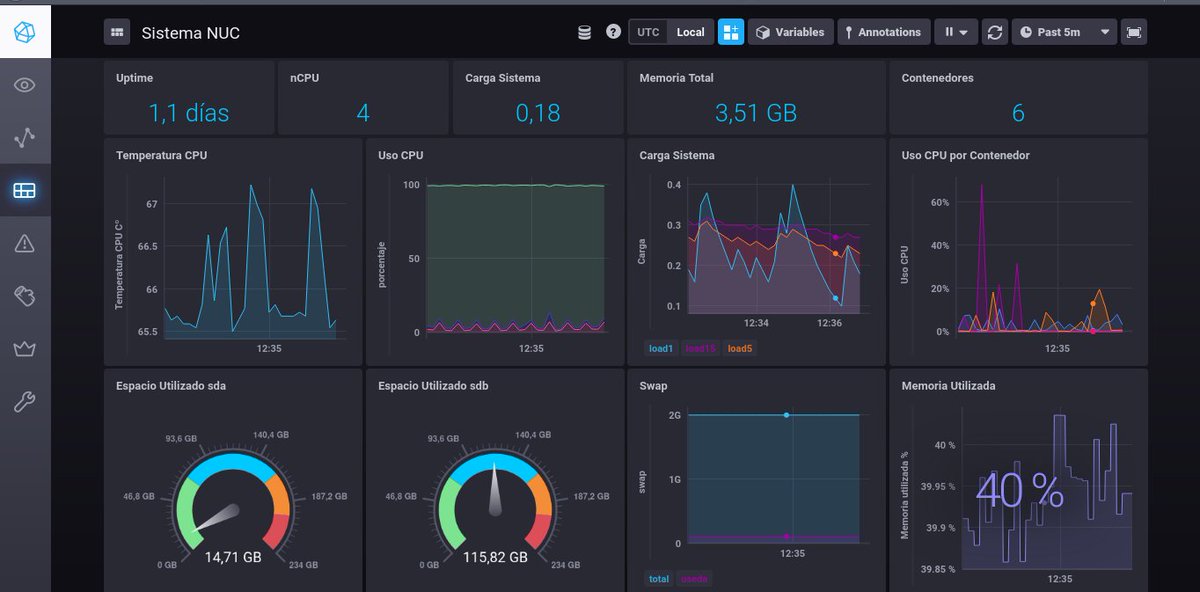Click the nCPU value 4
Image resolution: width=1200 pixels, height=592 pixels.
point(363,113)
